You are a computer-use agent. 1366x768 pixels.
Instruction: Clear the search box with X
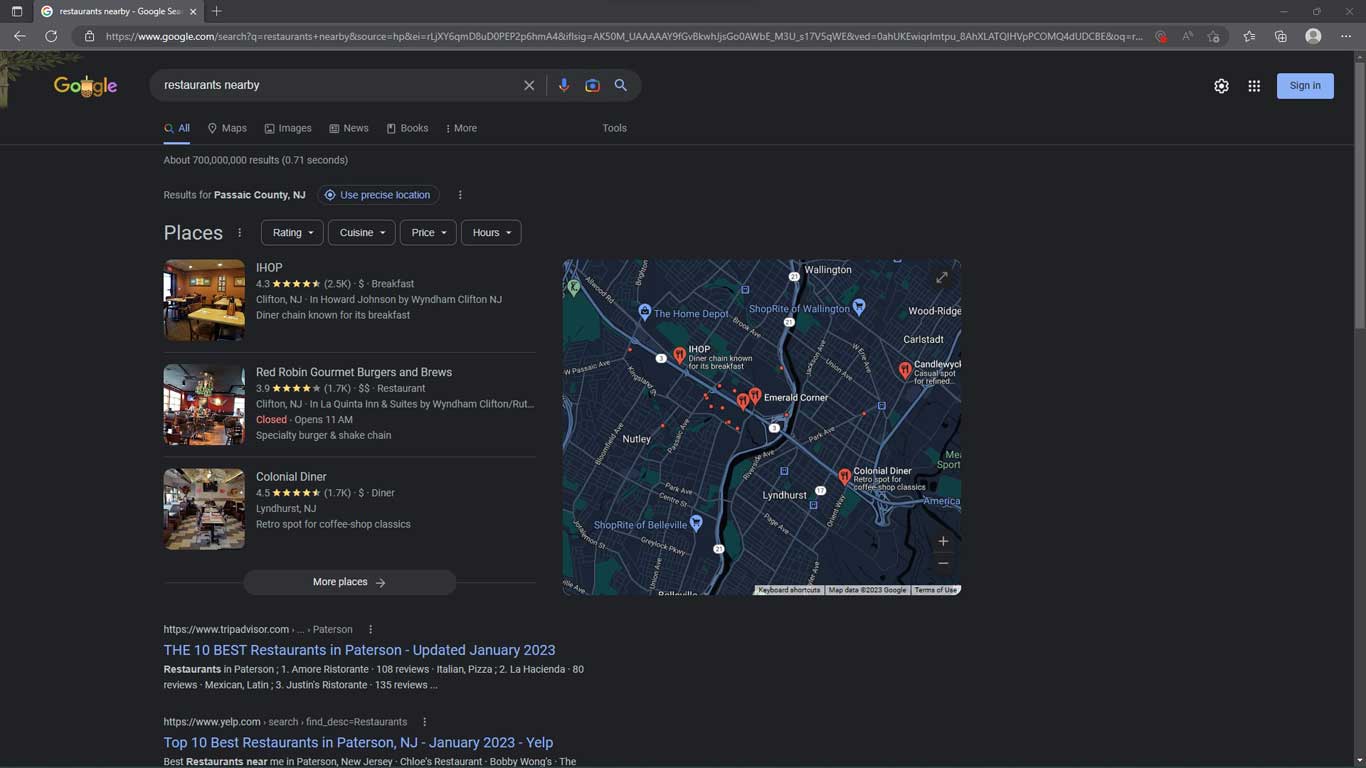[529, 86]
